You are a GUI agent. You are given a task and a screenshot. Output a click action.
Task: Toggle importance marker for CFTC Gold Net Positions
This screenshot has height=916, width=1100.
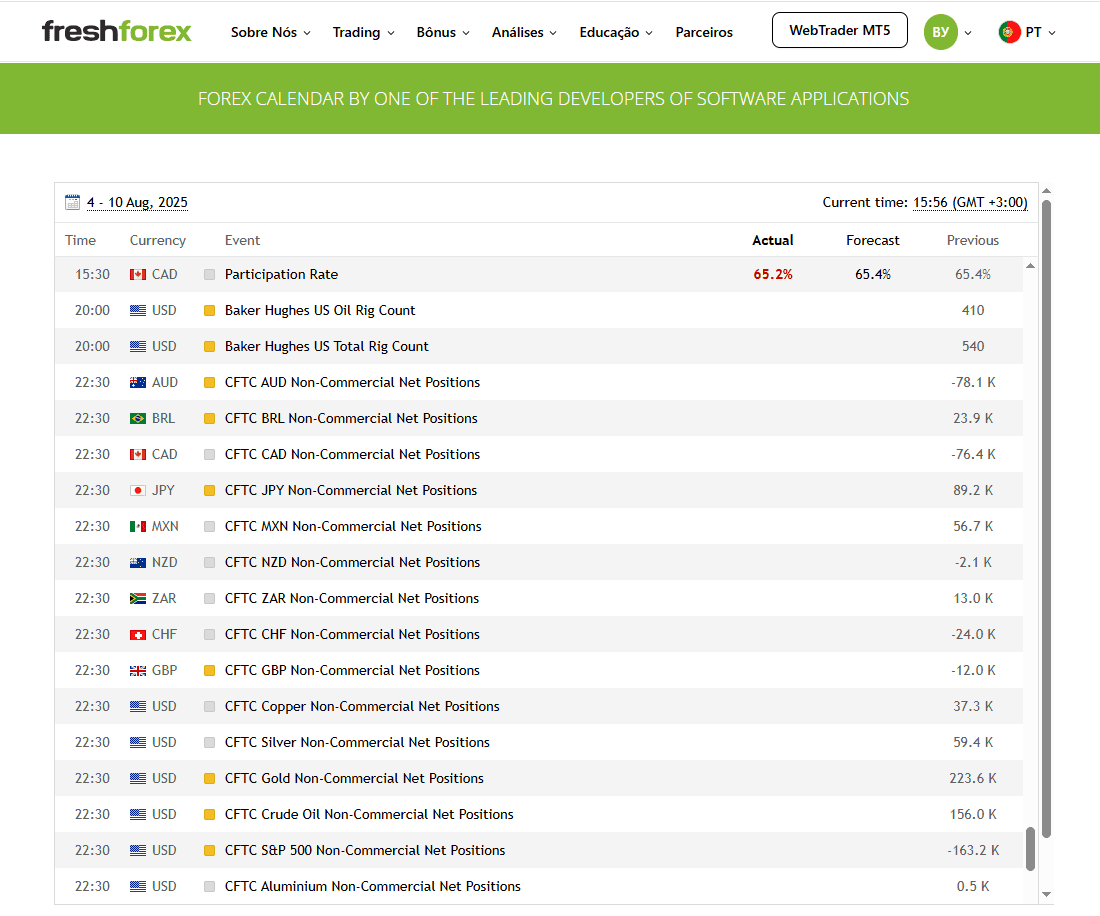point(209,779)
